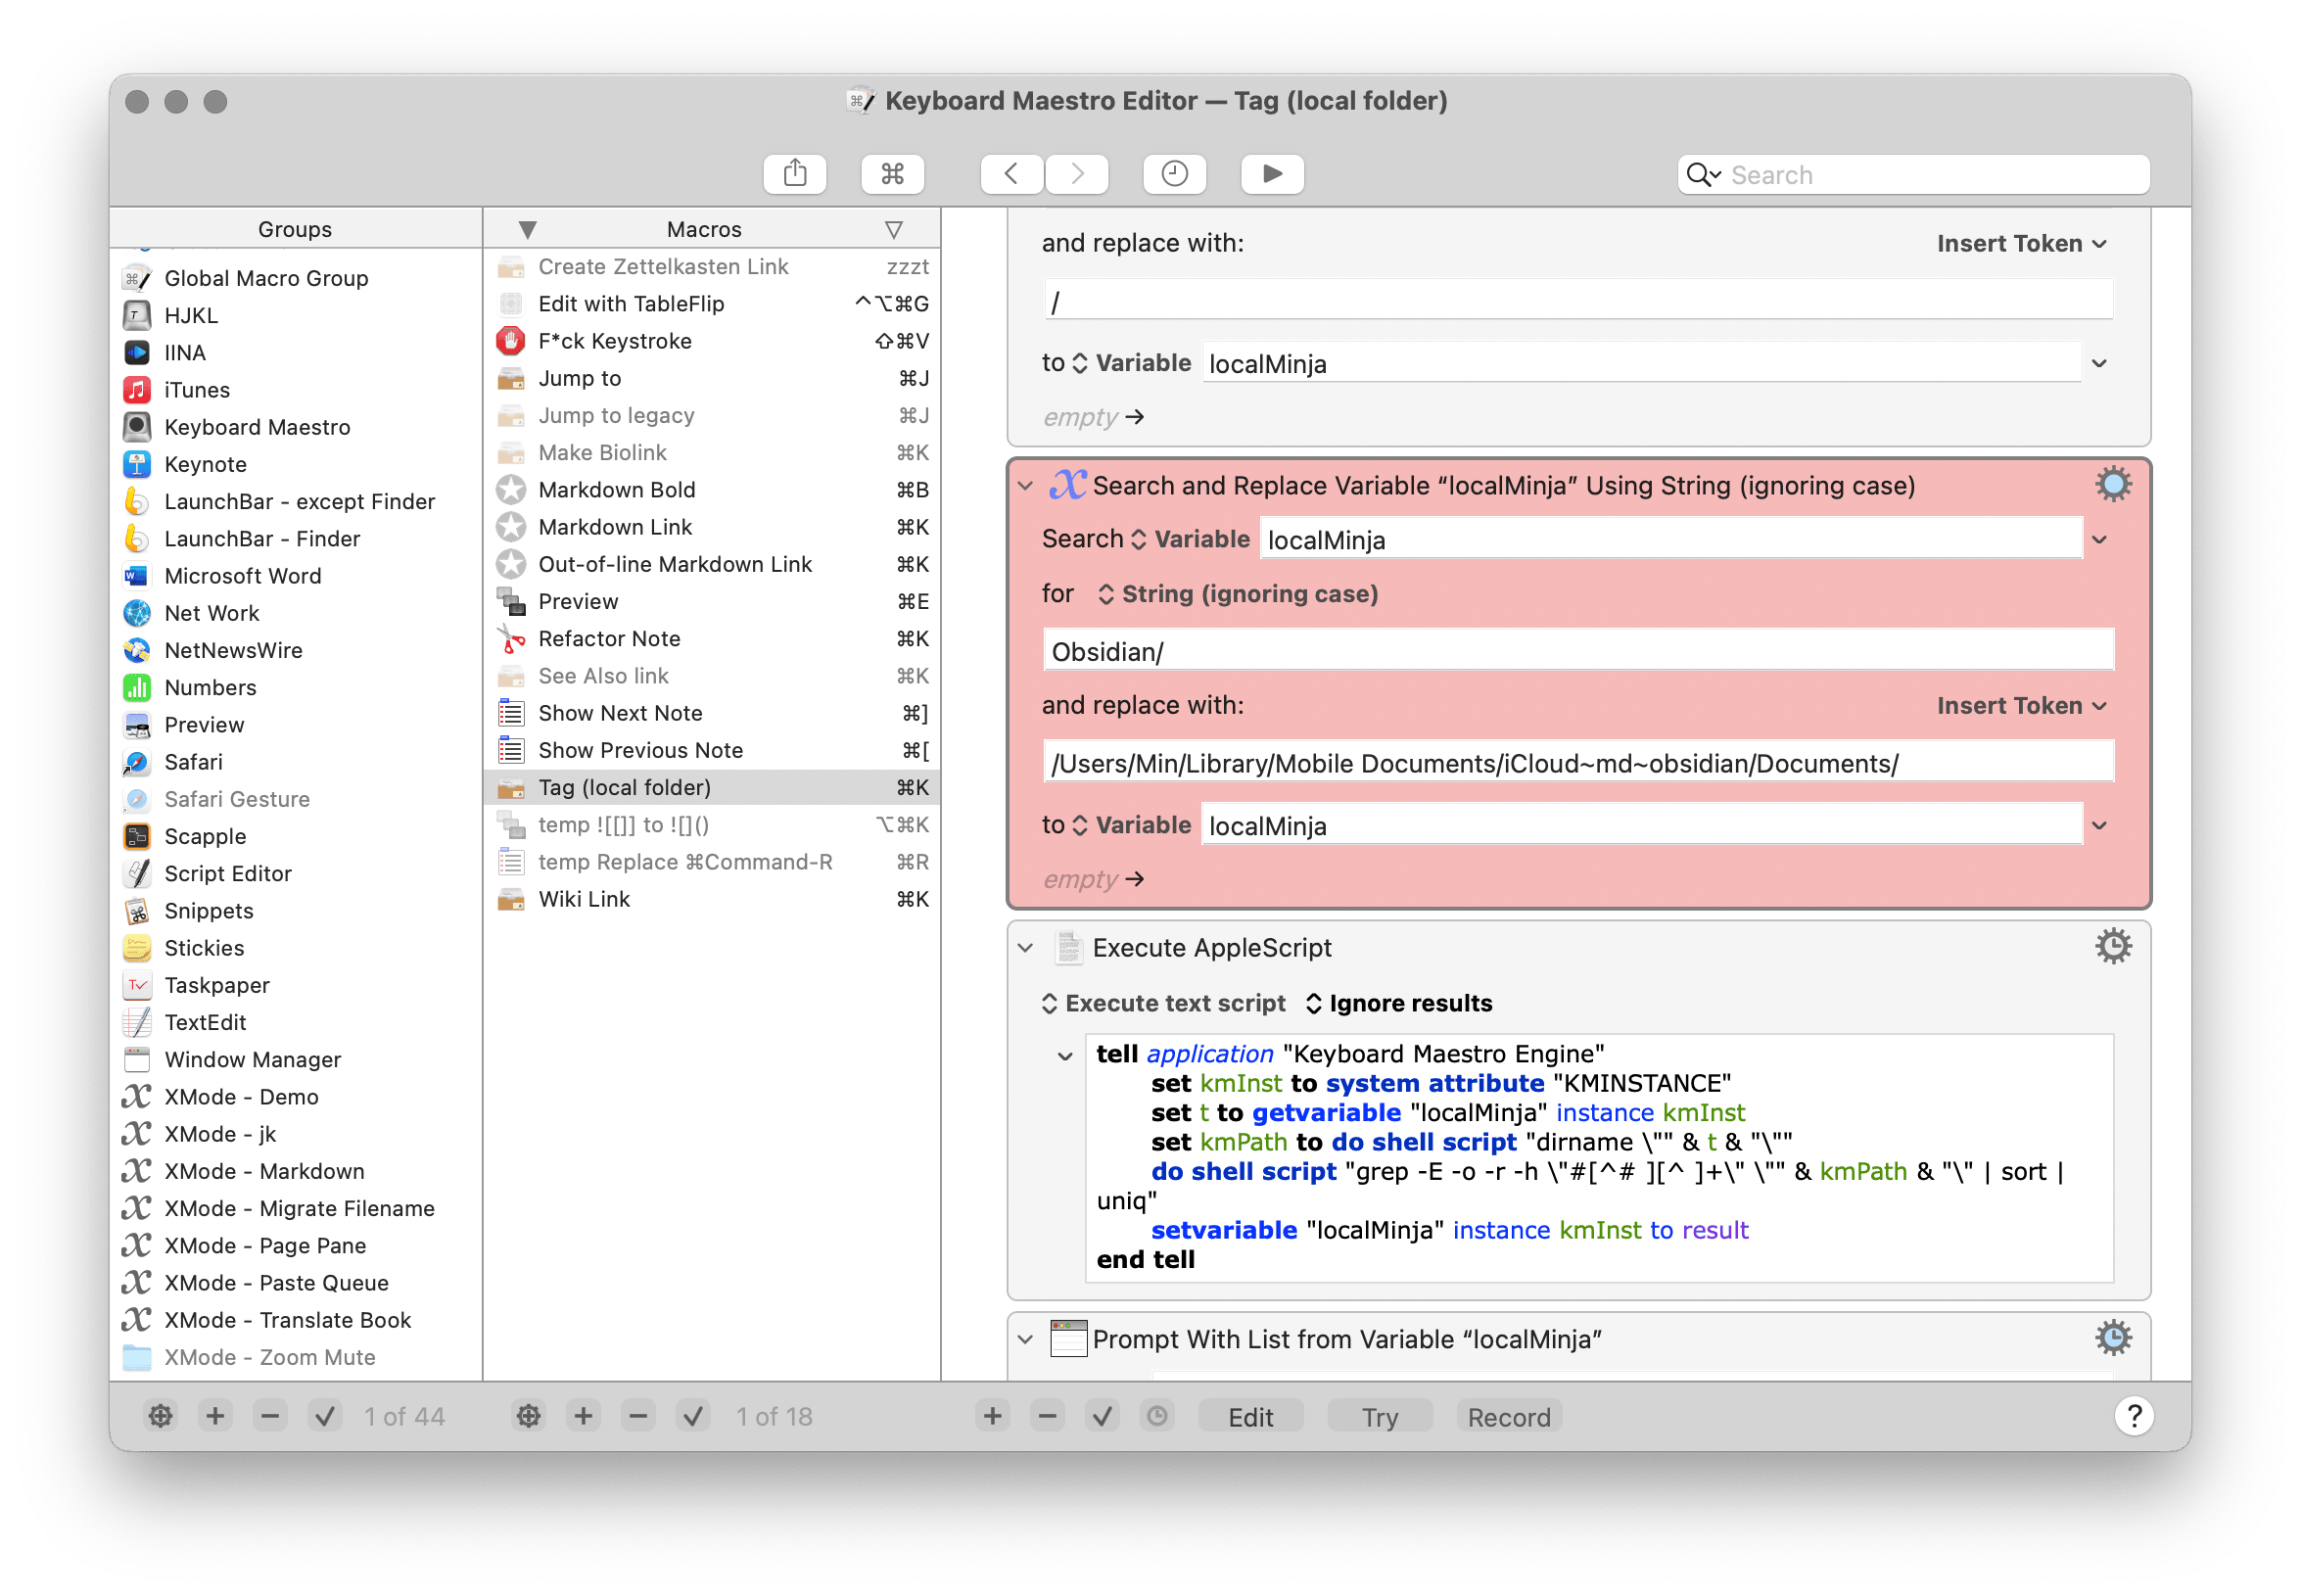This screenshot has width=2301, height=1596.
Task: Delete macro with the minus button
Action: [638, 1417]
